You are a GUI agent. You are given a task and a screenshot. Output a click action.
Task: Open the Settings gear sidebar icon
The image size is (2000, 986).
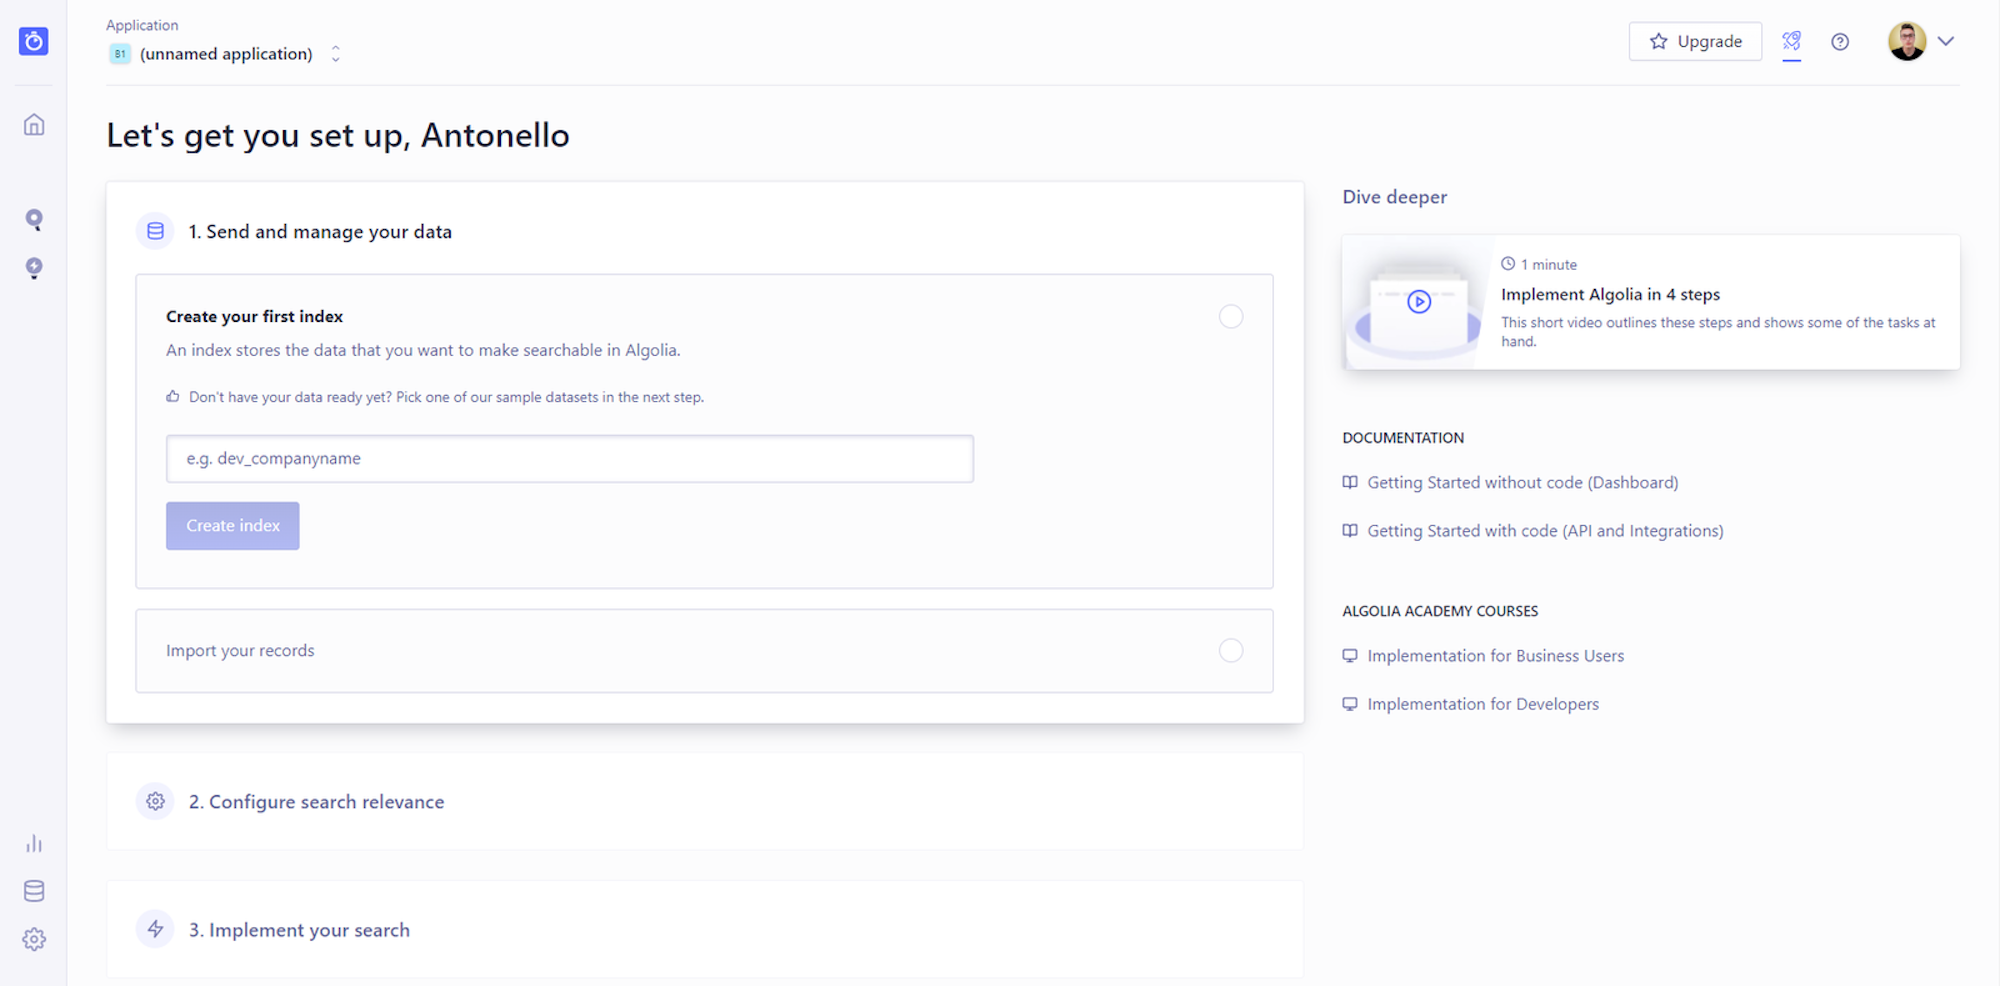(34, 939)
